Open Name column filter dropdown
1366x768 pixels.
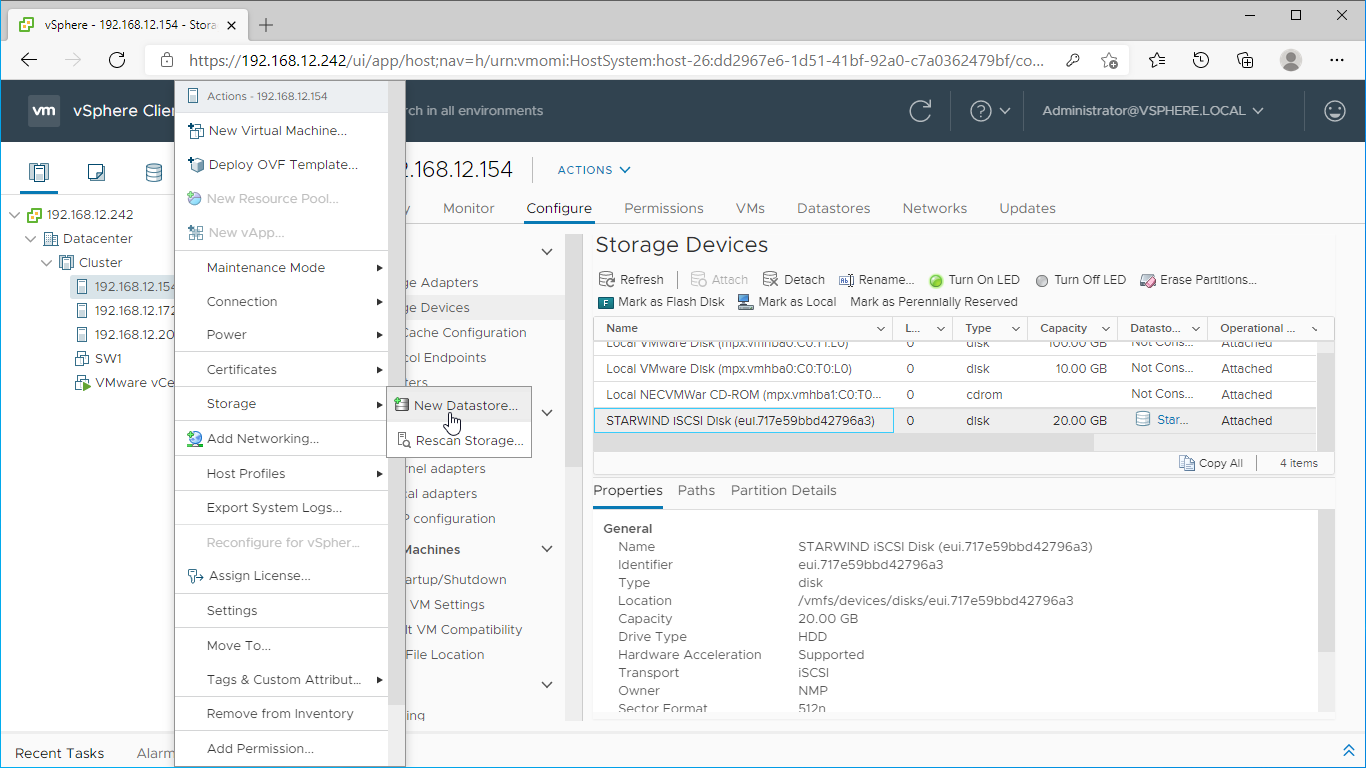click(881, 328)
